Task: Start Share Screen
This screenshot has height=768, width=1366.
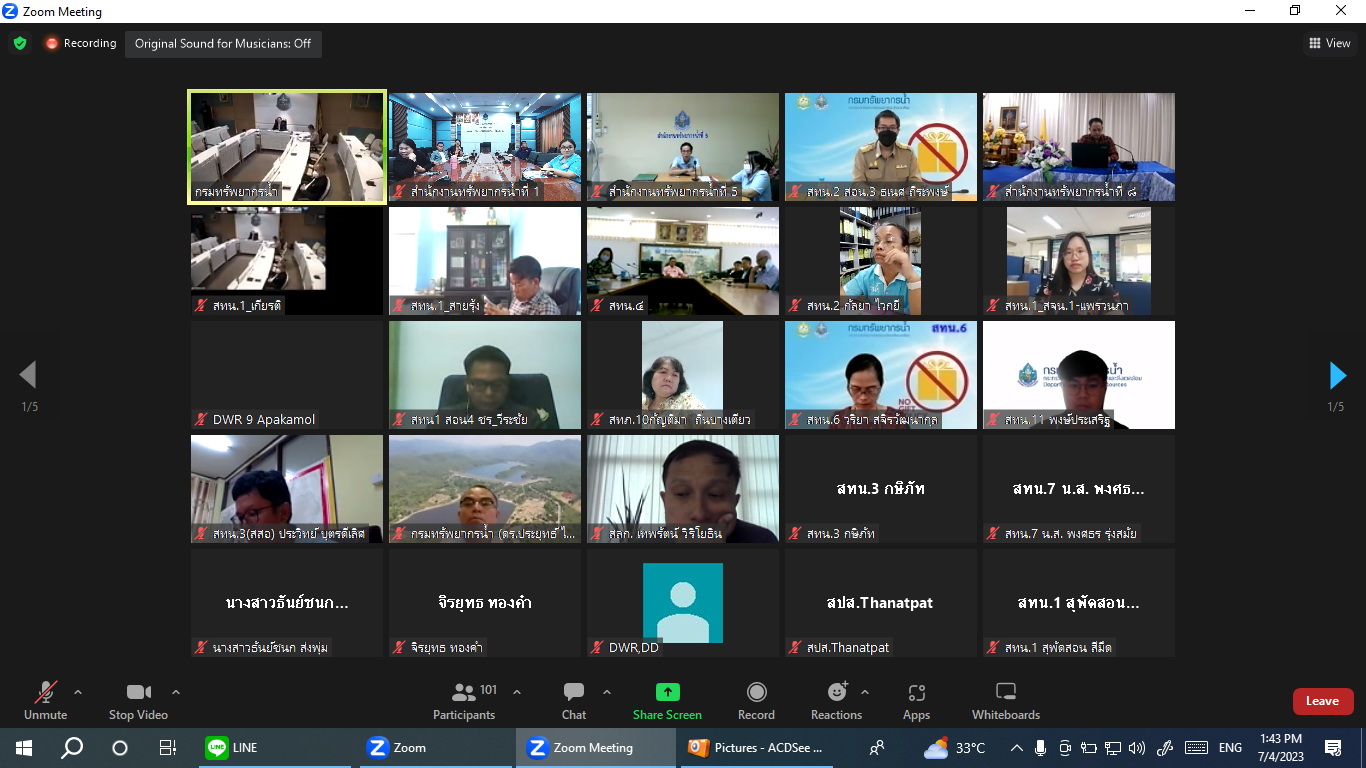Action: pyautogui.click(x=667, y=700)
